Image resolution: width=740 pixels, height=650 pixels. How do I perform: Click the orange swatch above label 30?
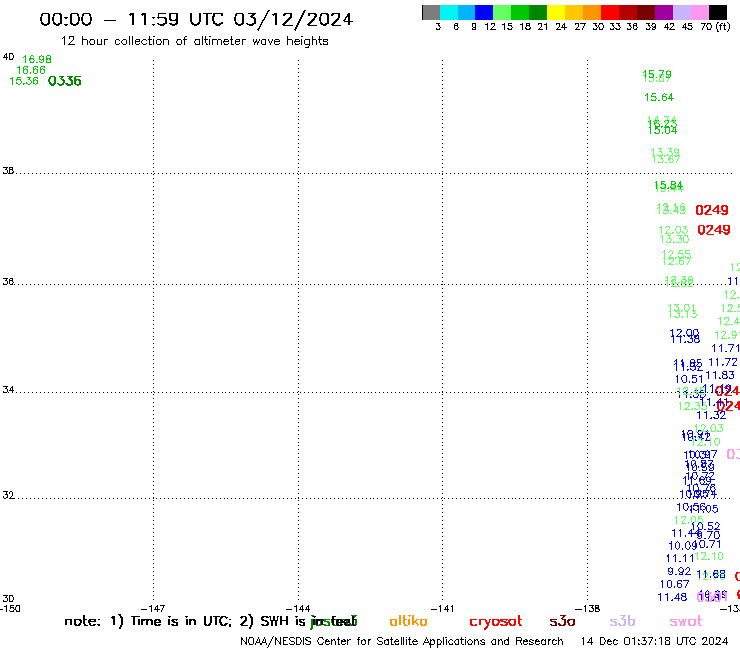tap(591, 12)
